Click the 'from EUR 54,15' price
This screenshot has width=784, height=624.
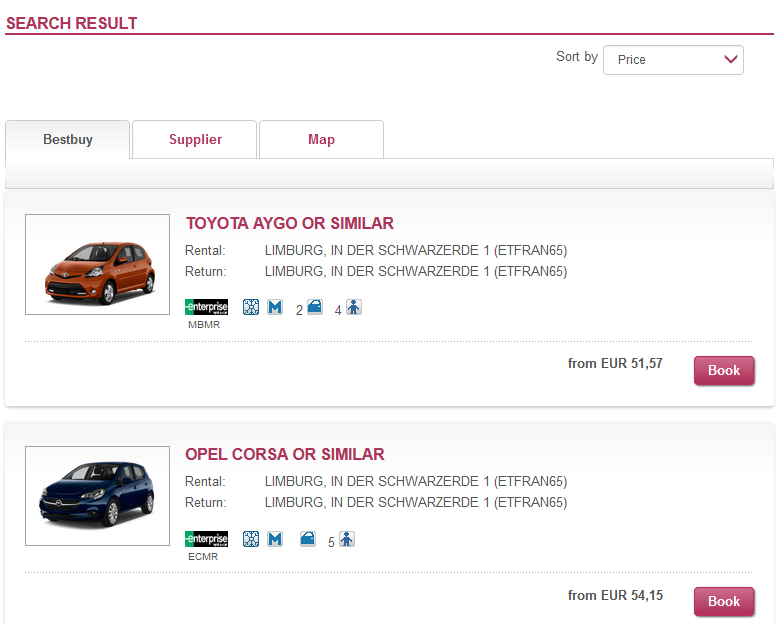[615, 596]
